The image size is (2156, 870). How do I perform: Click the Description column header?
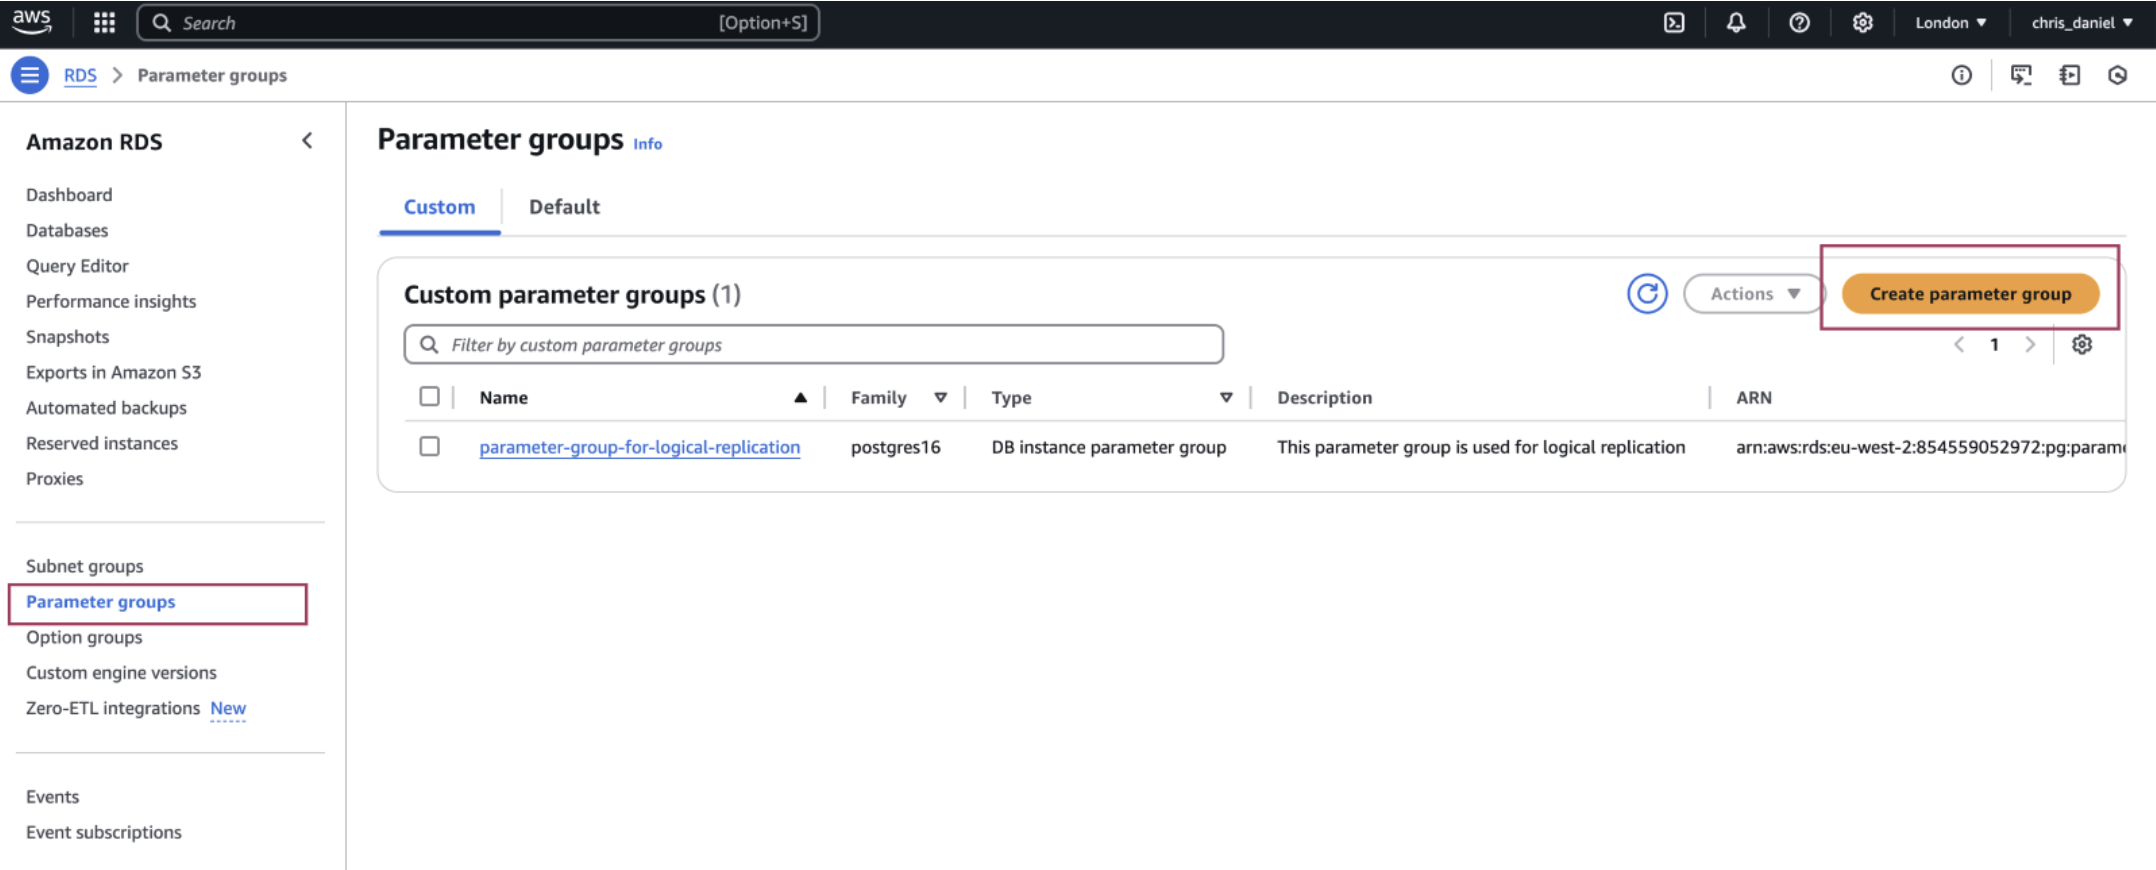[1324, 398]
